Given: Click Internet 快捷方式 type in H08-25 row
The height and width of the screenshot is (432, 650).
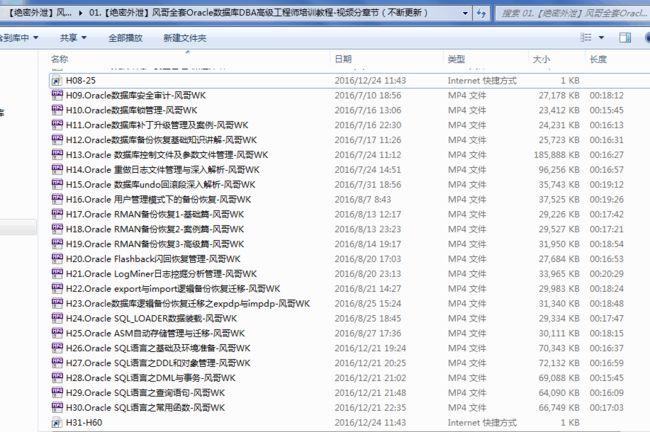Looking at the screenshot, I should (x=482, y=81).
